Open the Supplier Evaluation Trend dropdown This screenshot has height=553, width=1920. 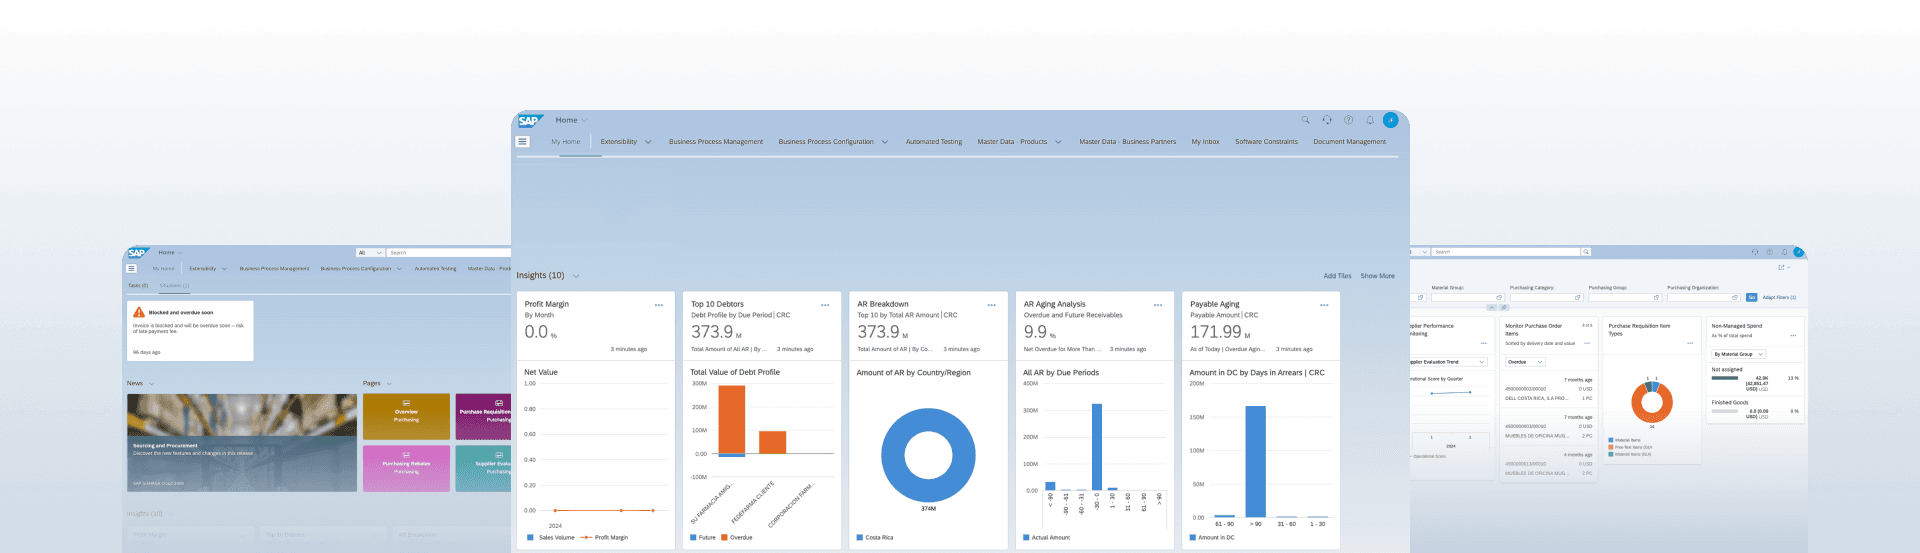(x=1448, y=362)
